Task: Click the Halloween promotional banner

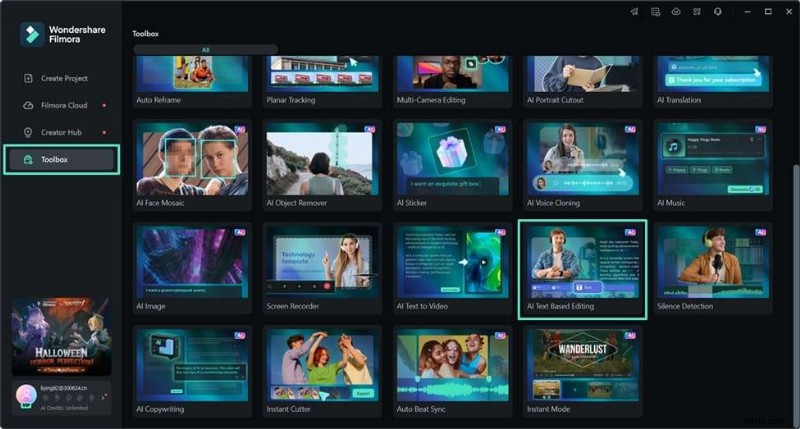Action: (x=61, y=335)
